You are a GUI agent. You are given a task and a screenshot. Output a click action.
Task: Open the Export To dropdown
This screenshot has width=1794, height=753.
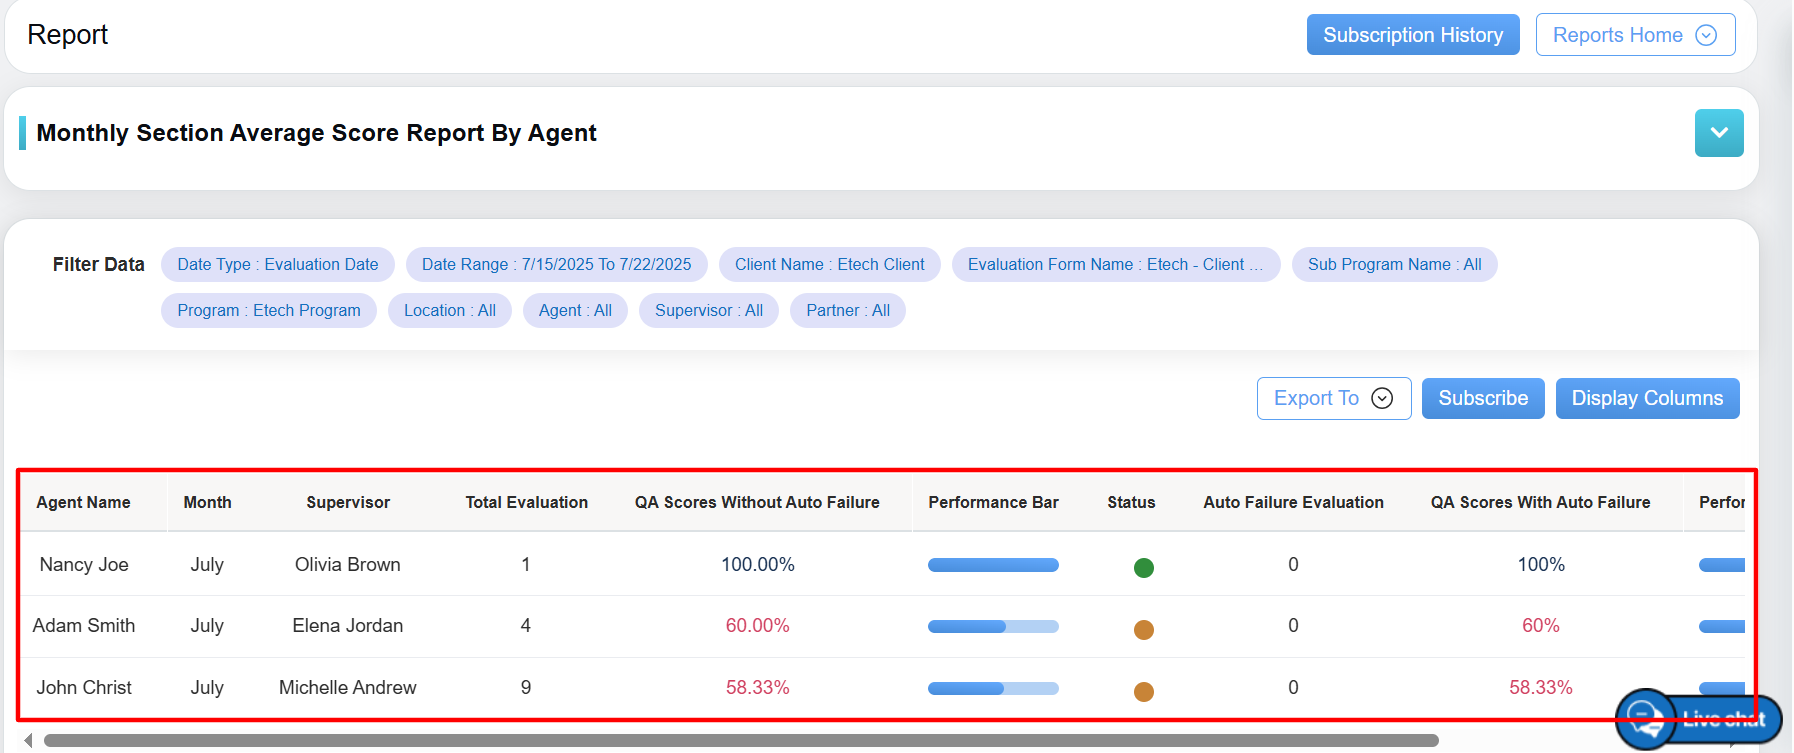[x=1333, y=398]
